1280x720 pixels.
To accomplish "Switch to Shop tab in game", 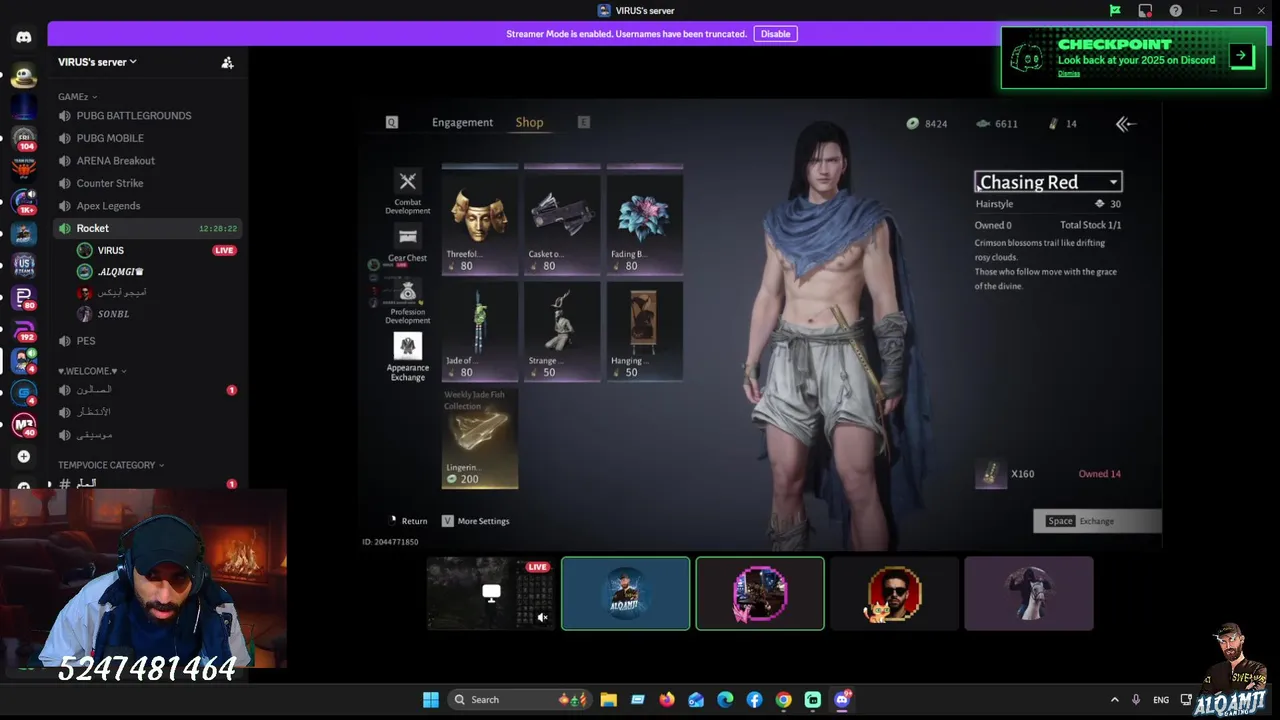I will click(529, 123).
